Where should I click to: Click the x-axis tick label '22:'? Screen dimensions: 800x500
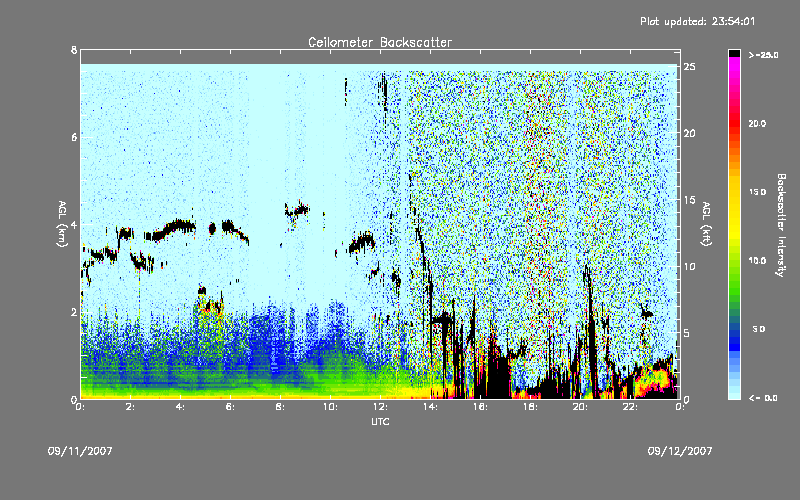point(630,407)
